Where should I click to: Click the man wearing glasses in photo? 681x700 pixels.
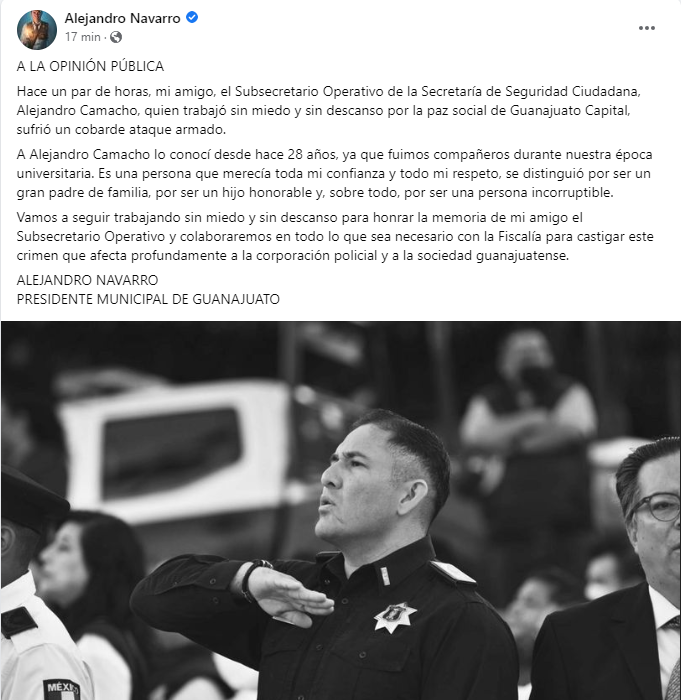pos(621,569)
